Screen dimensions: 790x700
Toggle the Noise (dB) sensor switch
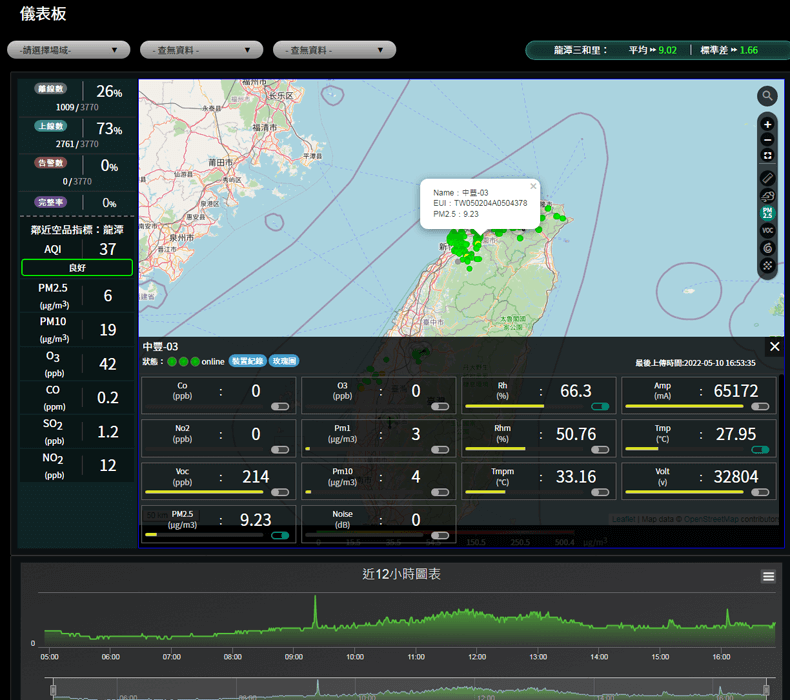click(x=440, y=535)
